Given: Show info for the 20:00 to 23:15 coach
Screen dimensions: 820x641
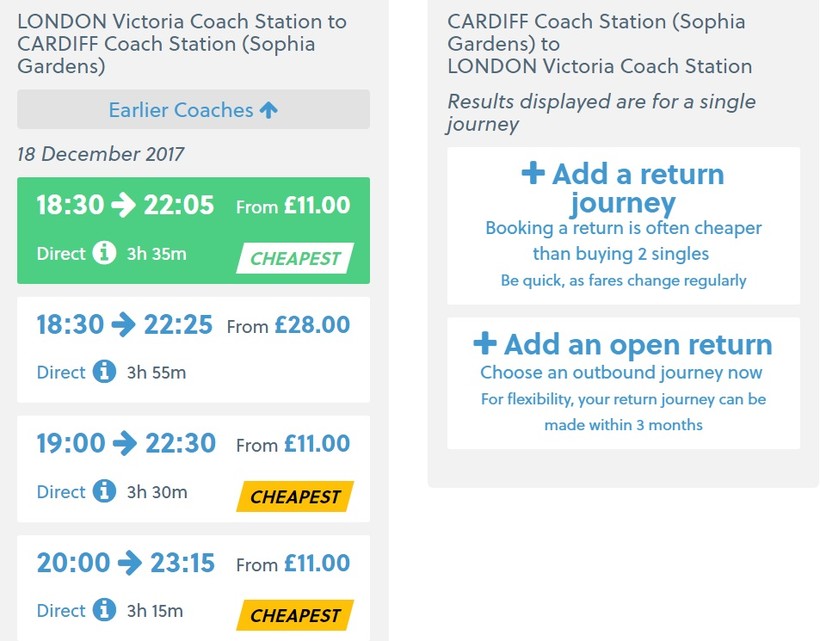Looking at the screenshot, I should [104, 610].
